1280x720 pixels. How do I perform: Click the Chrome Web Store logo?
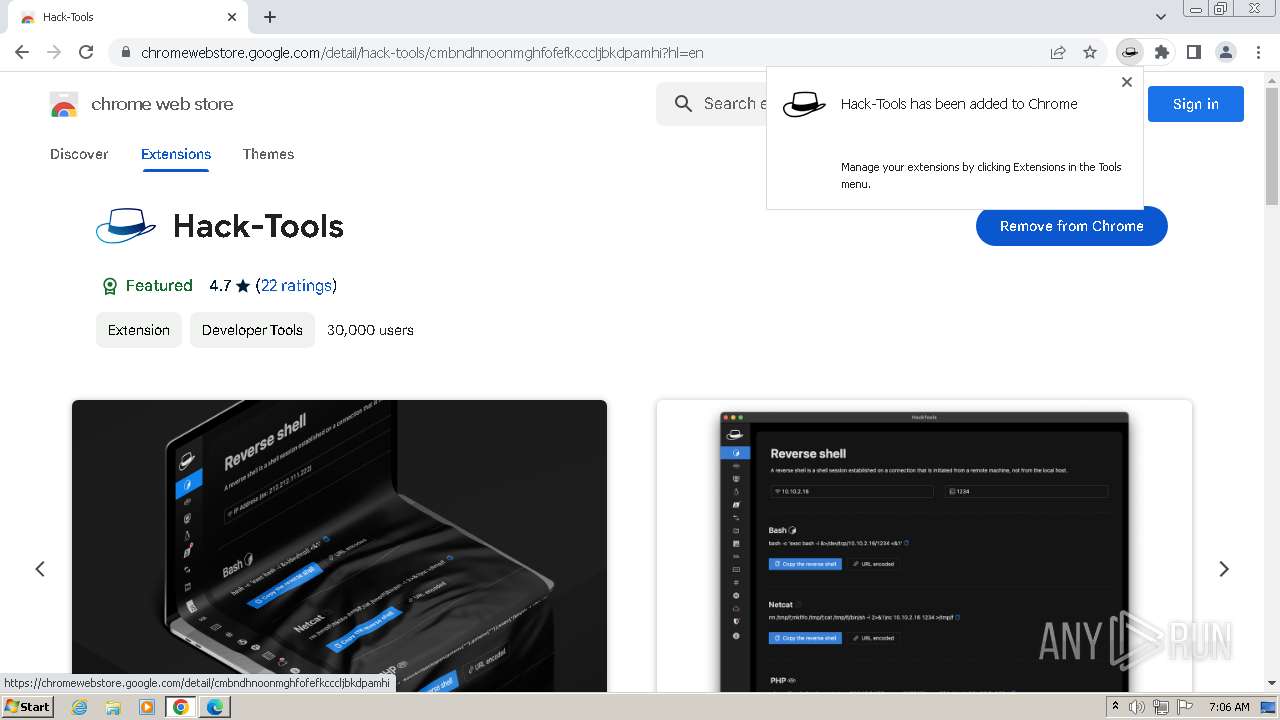pyautogui.click(x=64, y=104)
